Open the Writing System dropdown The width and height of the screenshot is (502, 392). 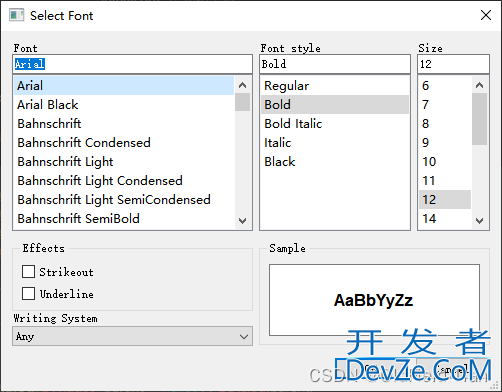132,336
